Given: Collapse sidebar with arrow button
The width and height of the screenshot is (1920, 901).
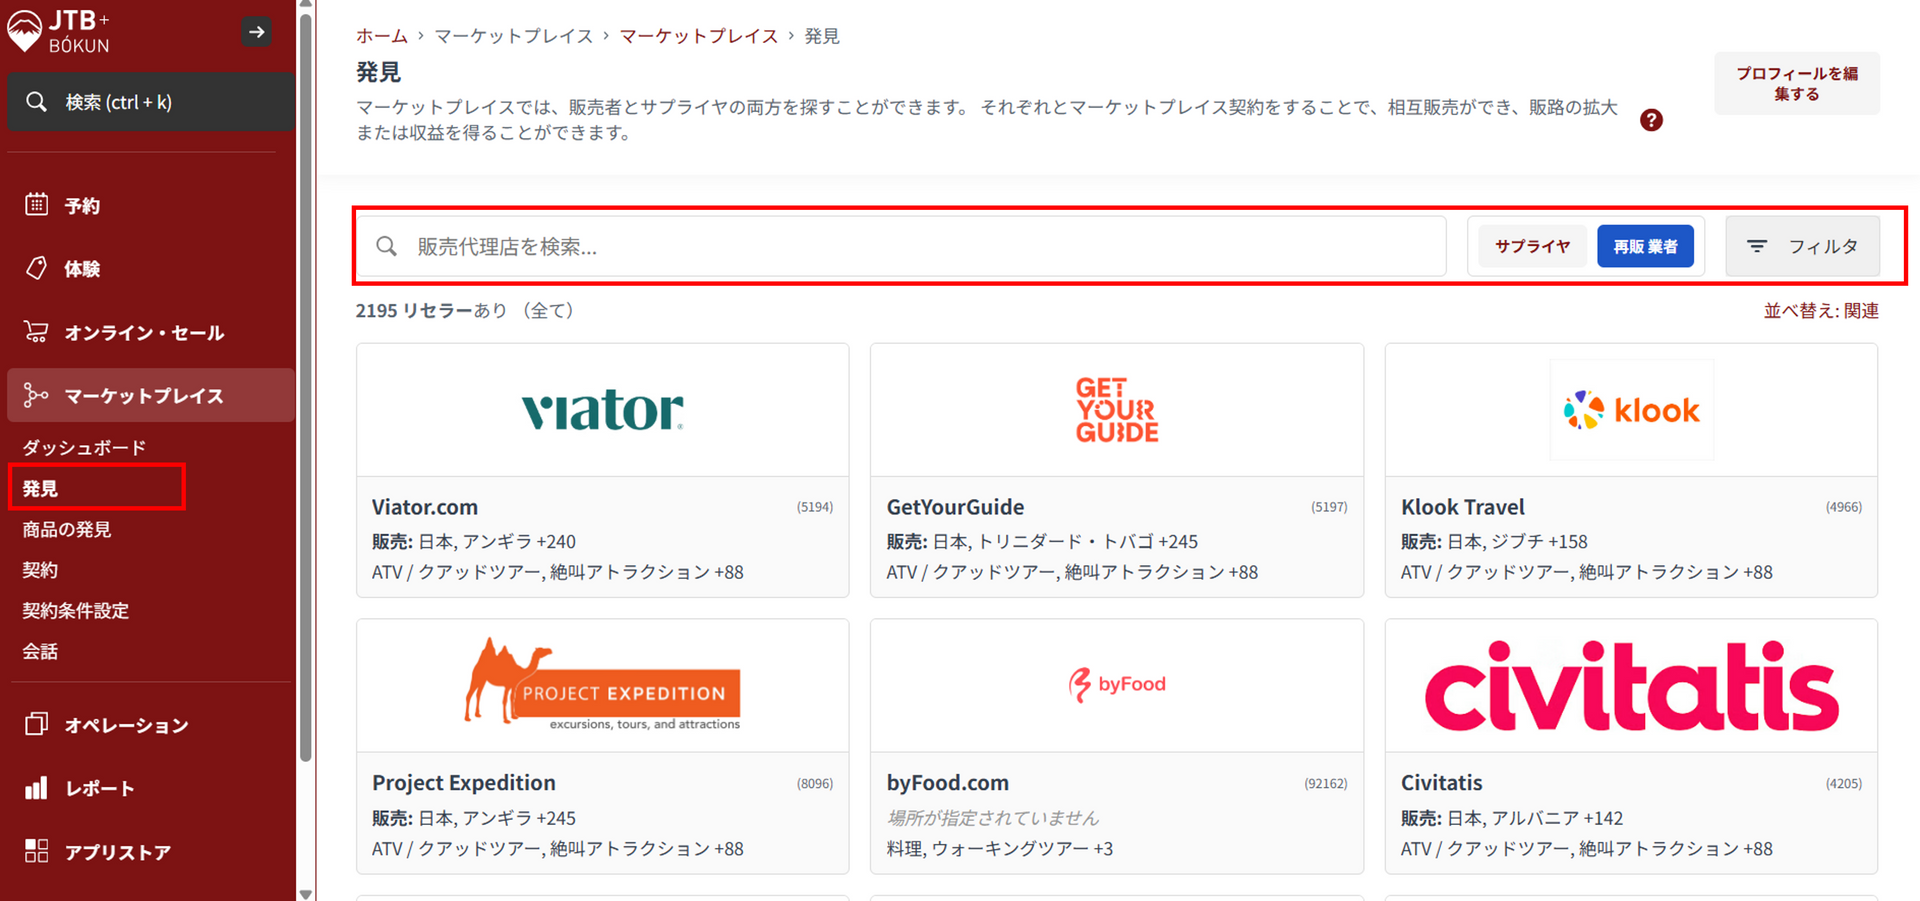Looking at the screenshot, I should pos(257,32).
